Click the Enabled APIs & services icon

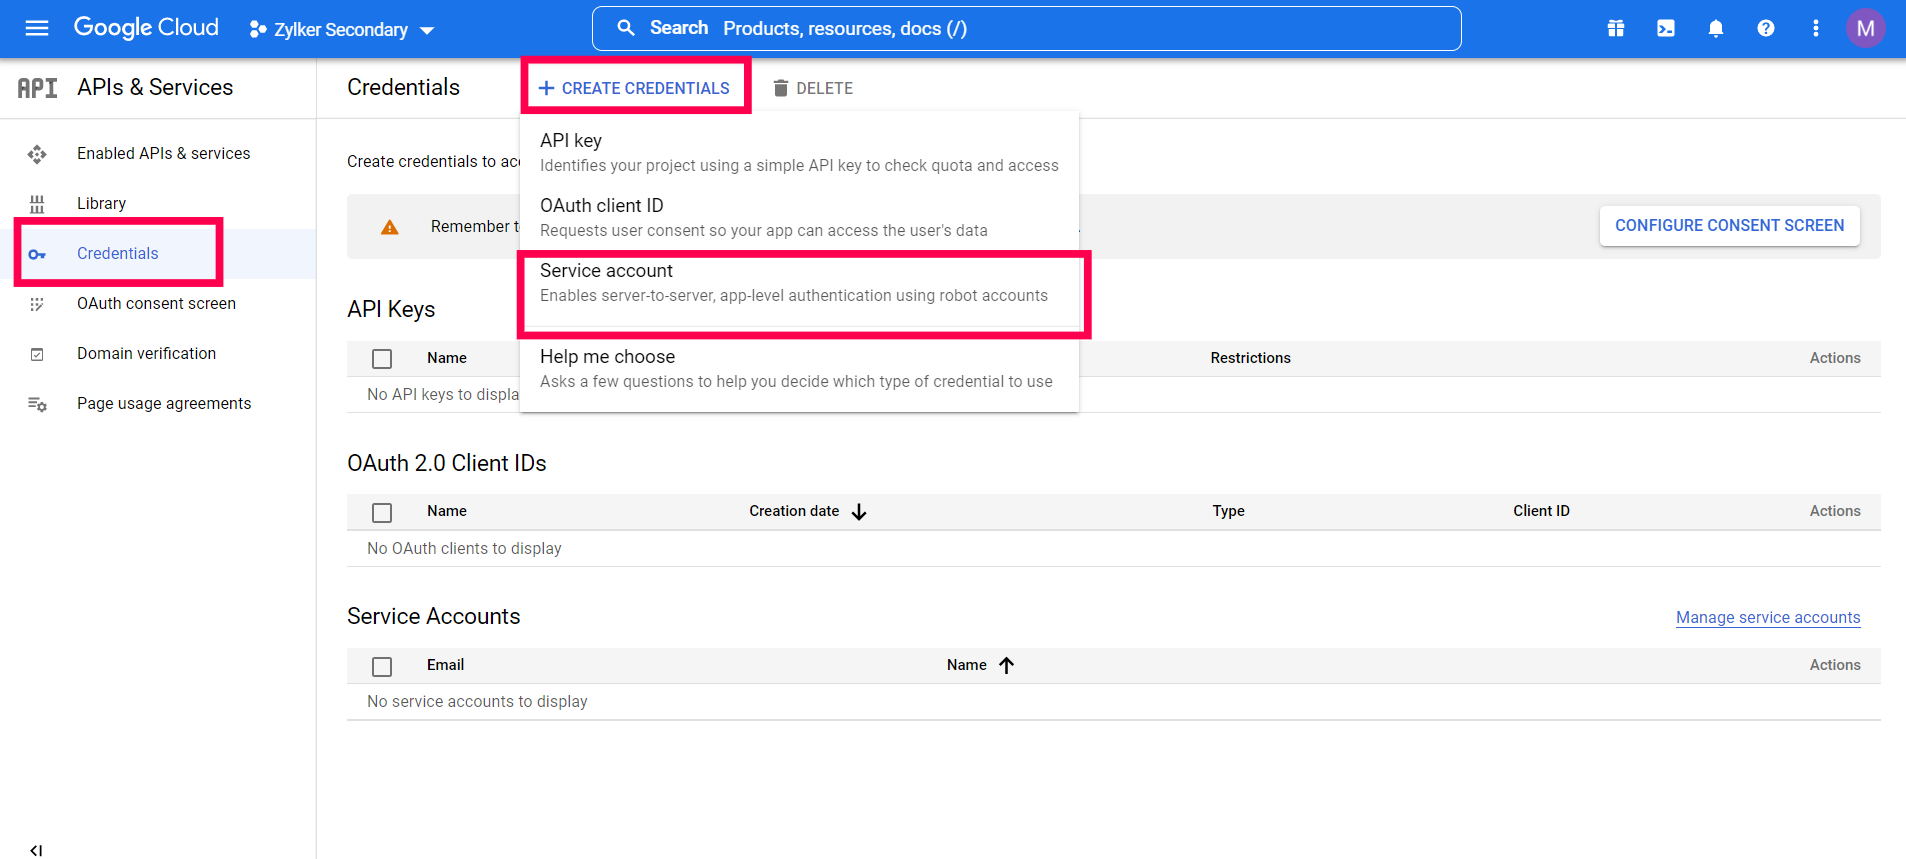click(x=37, y=154)
